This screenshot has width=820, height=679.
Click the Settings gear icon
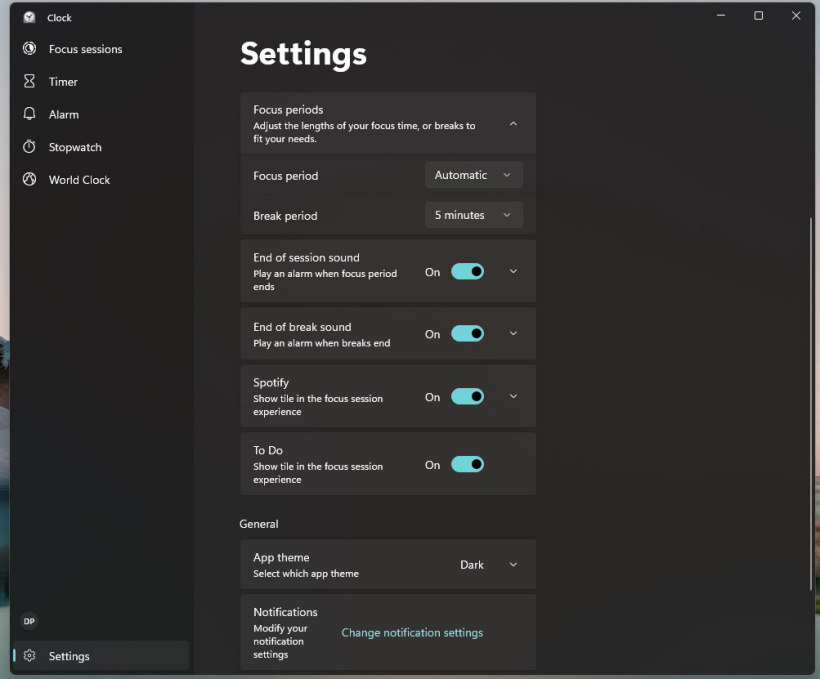click(28, 655)
